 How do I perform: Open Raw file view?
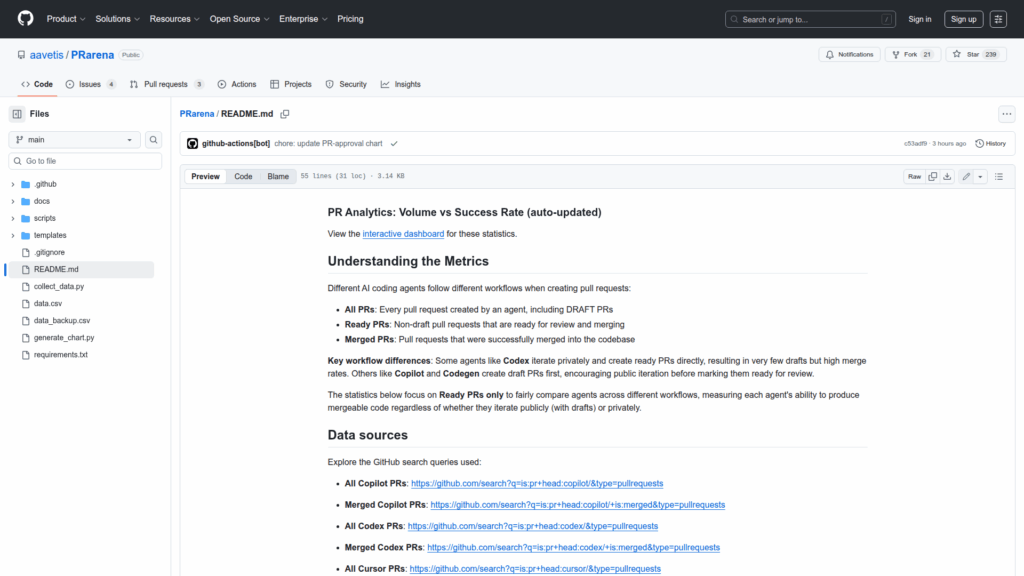click(914, 176)
